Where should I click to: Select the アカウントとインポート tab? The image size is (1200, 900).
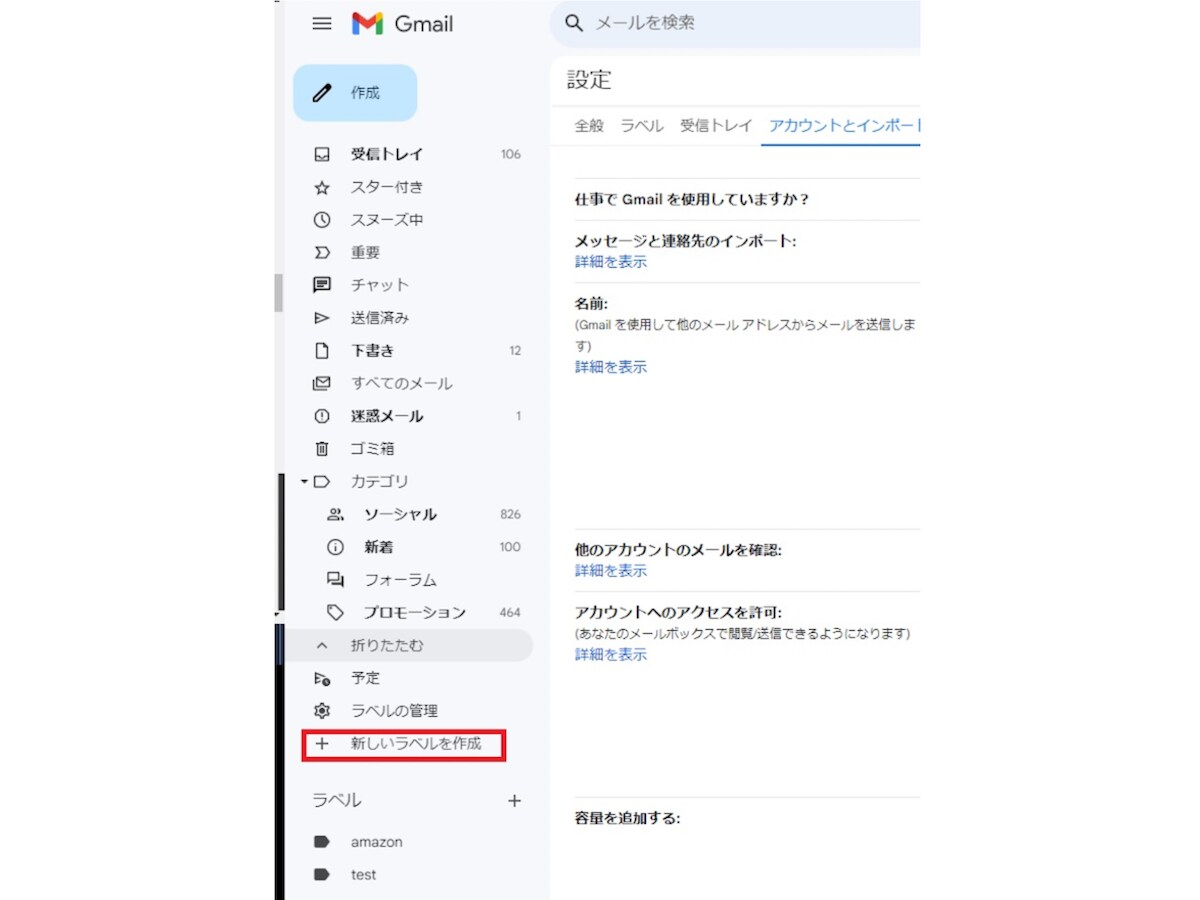[x=843, y=126]
